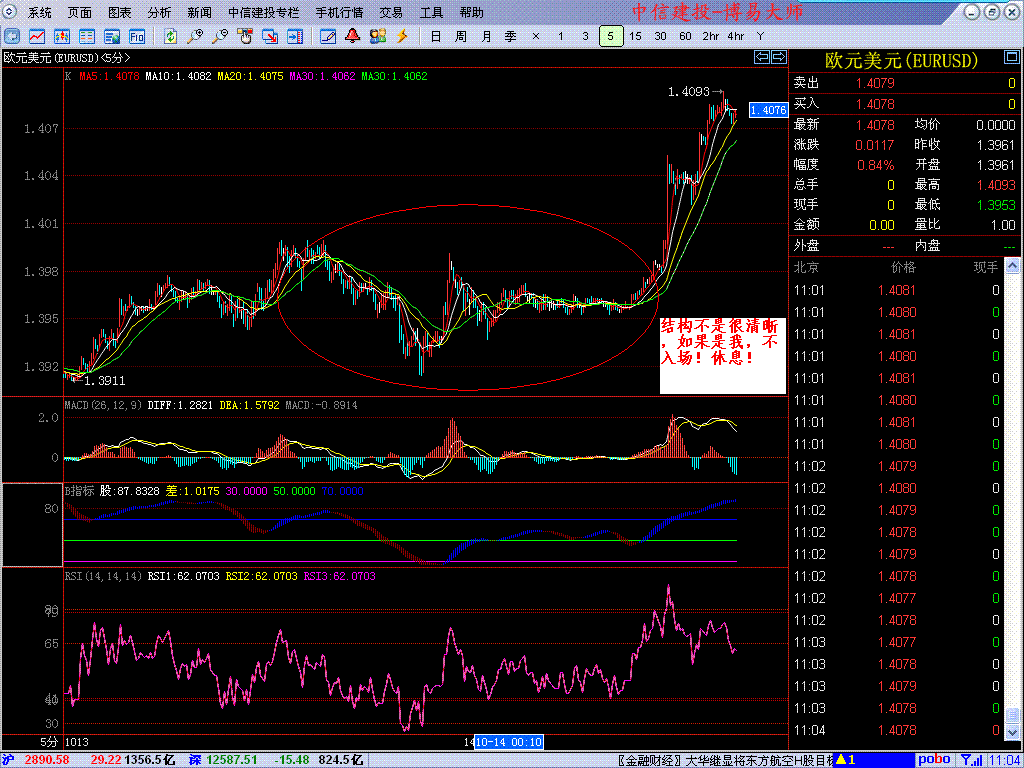Image resolution: width=1024 pixels, height=768 pixels.
Task: Click the zoom out magnifier icon
Action: (220, 36)
